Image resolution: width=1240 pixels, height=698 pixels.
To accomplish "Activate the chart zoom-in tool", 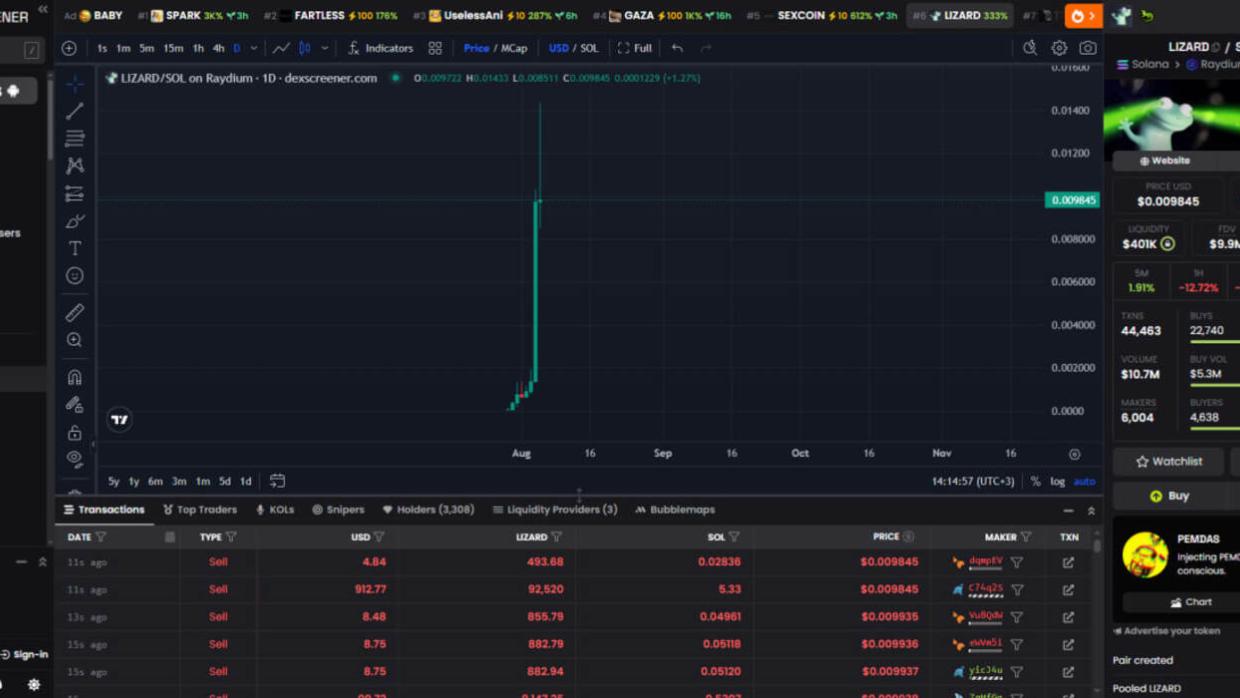I will click(x=74, y=340).
